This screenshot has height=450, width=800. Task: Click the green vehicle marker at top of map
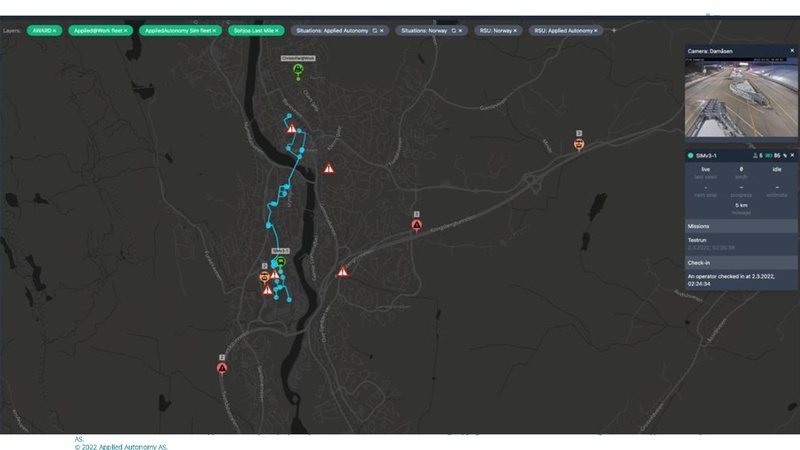(297, 70)
